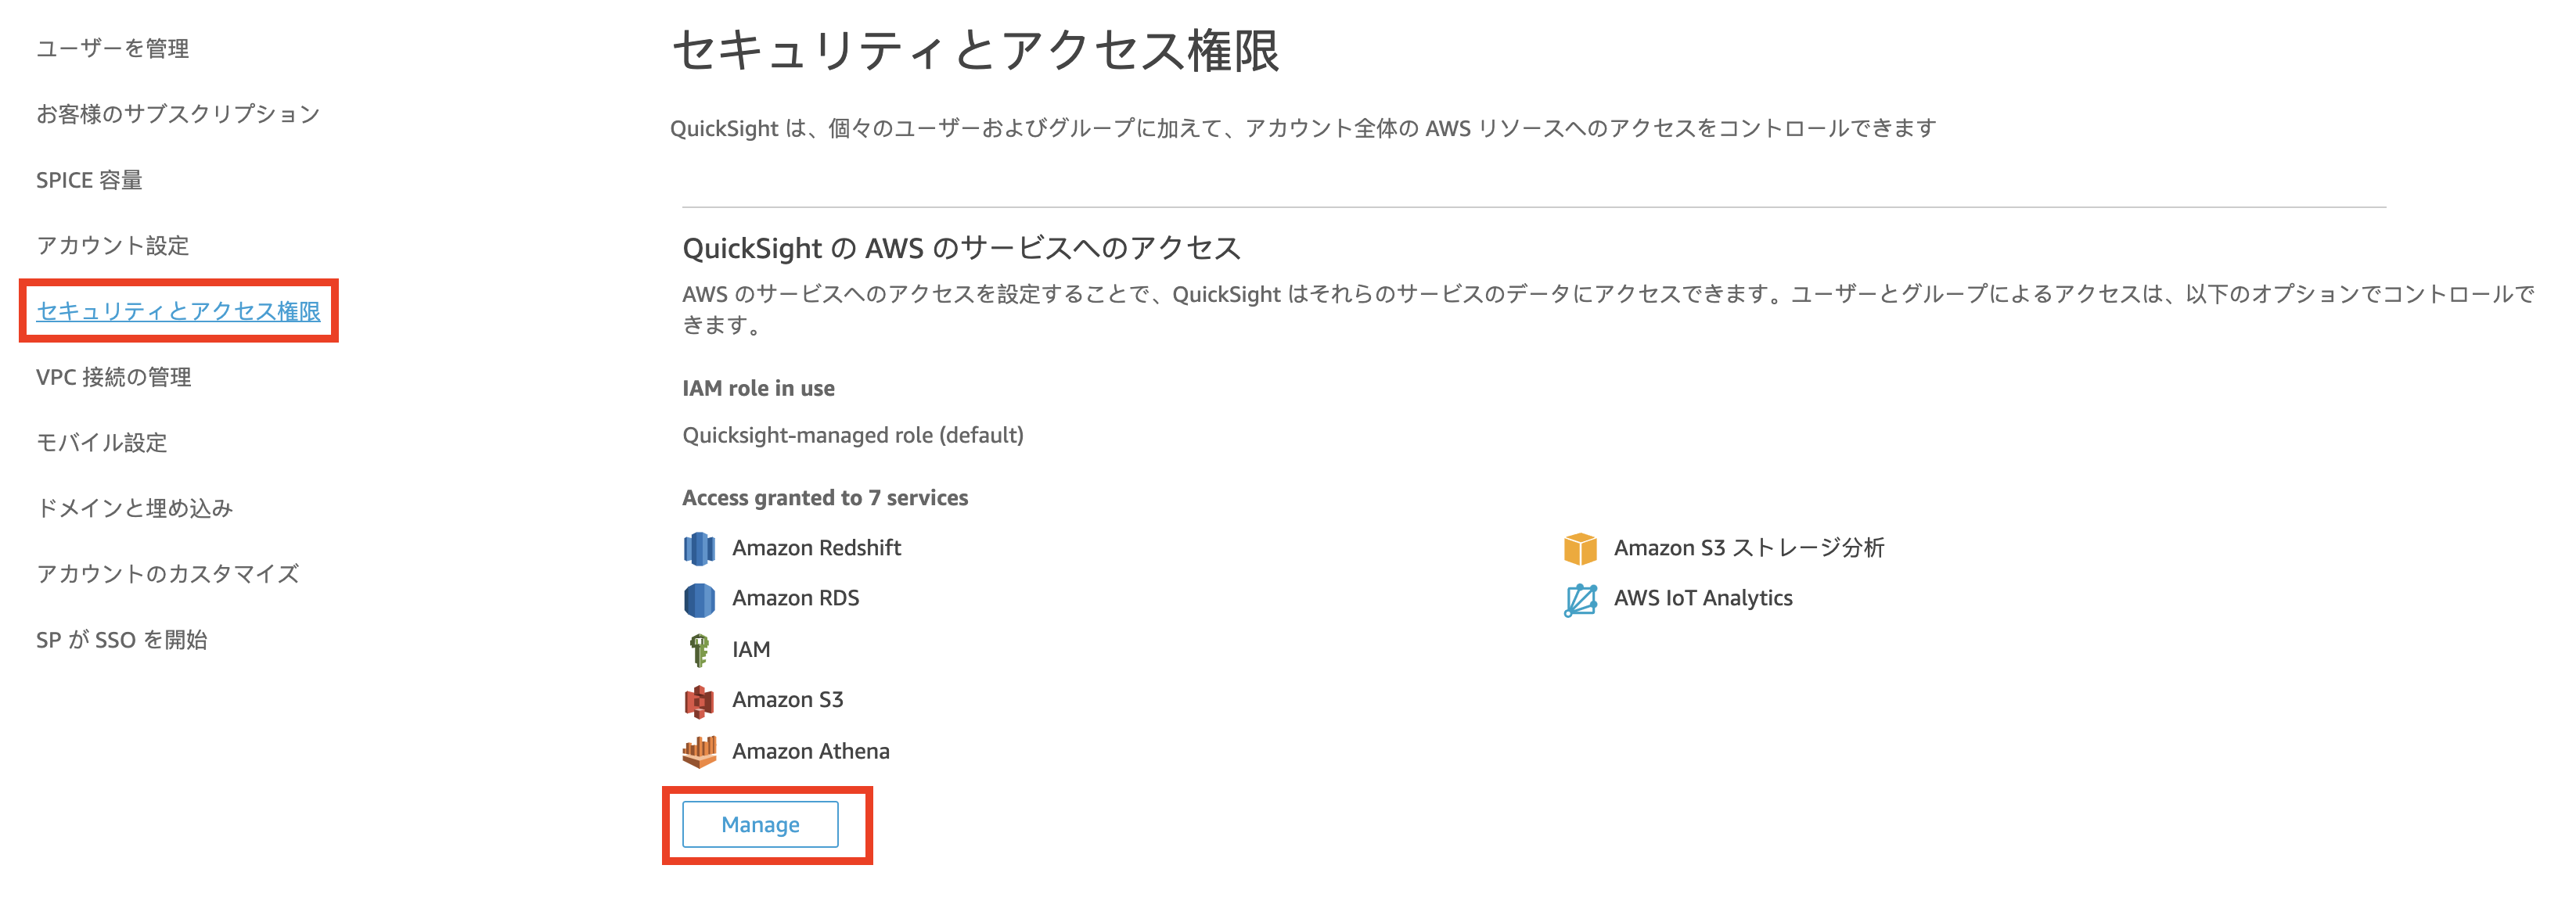The image size is (2576, 901).
Task: Open アカウントのカスタマイズ page
Action: [166, 574]
